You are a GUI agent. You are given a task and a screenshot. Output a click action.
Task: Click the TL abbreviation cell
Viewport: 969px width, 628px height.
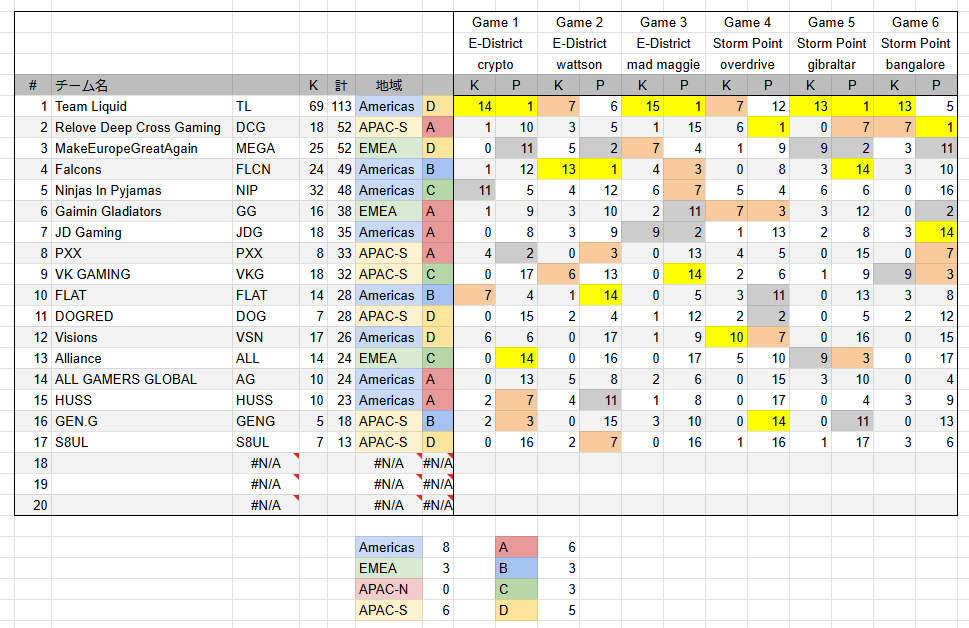266,106
